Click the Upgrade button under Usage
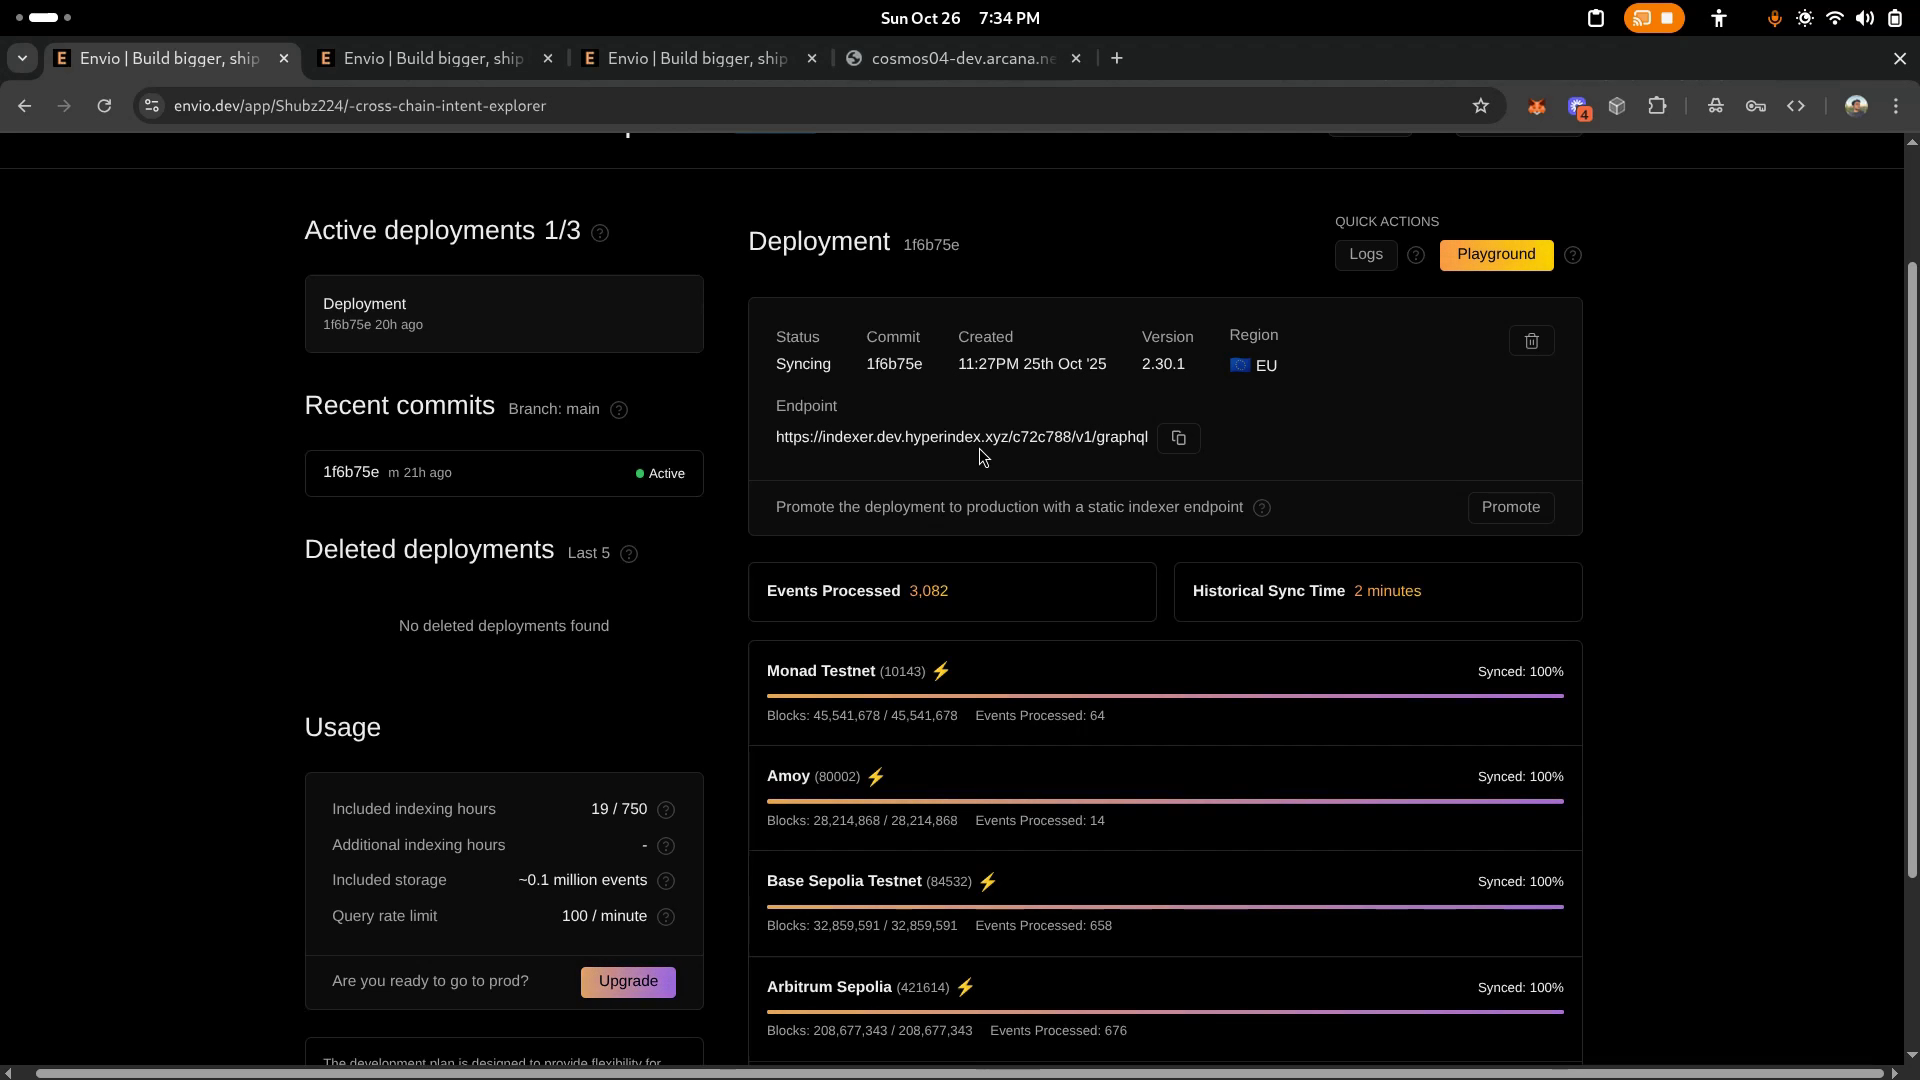The image size is (1920, 1080). (627, 982)
